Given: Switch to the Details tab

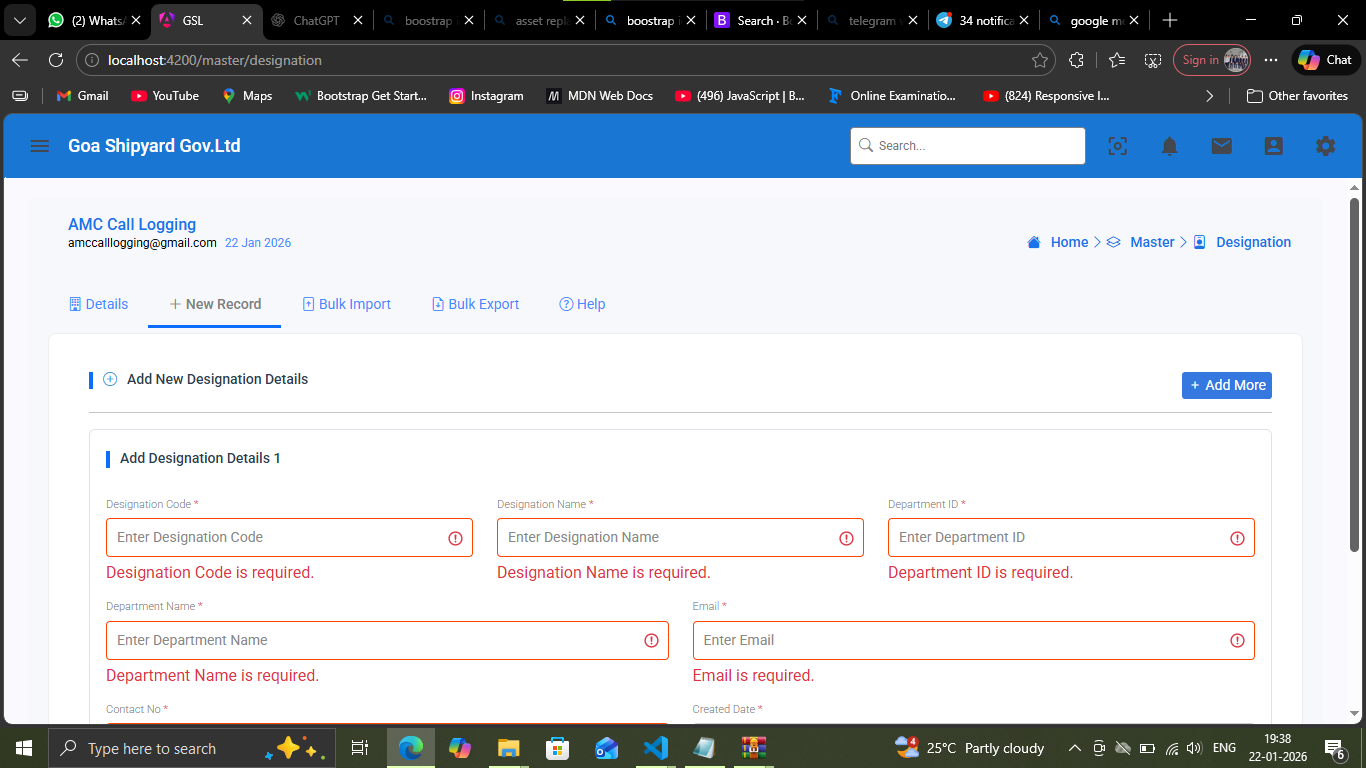Looking at the screenshot, I should (98, 304).
